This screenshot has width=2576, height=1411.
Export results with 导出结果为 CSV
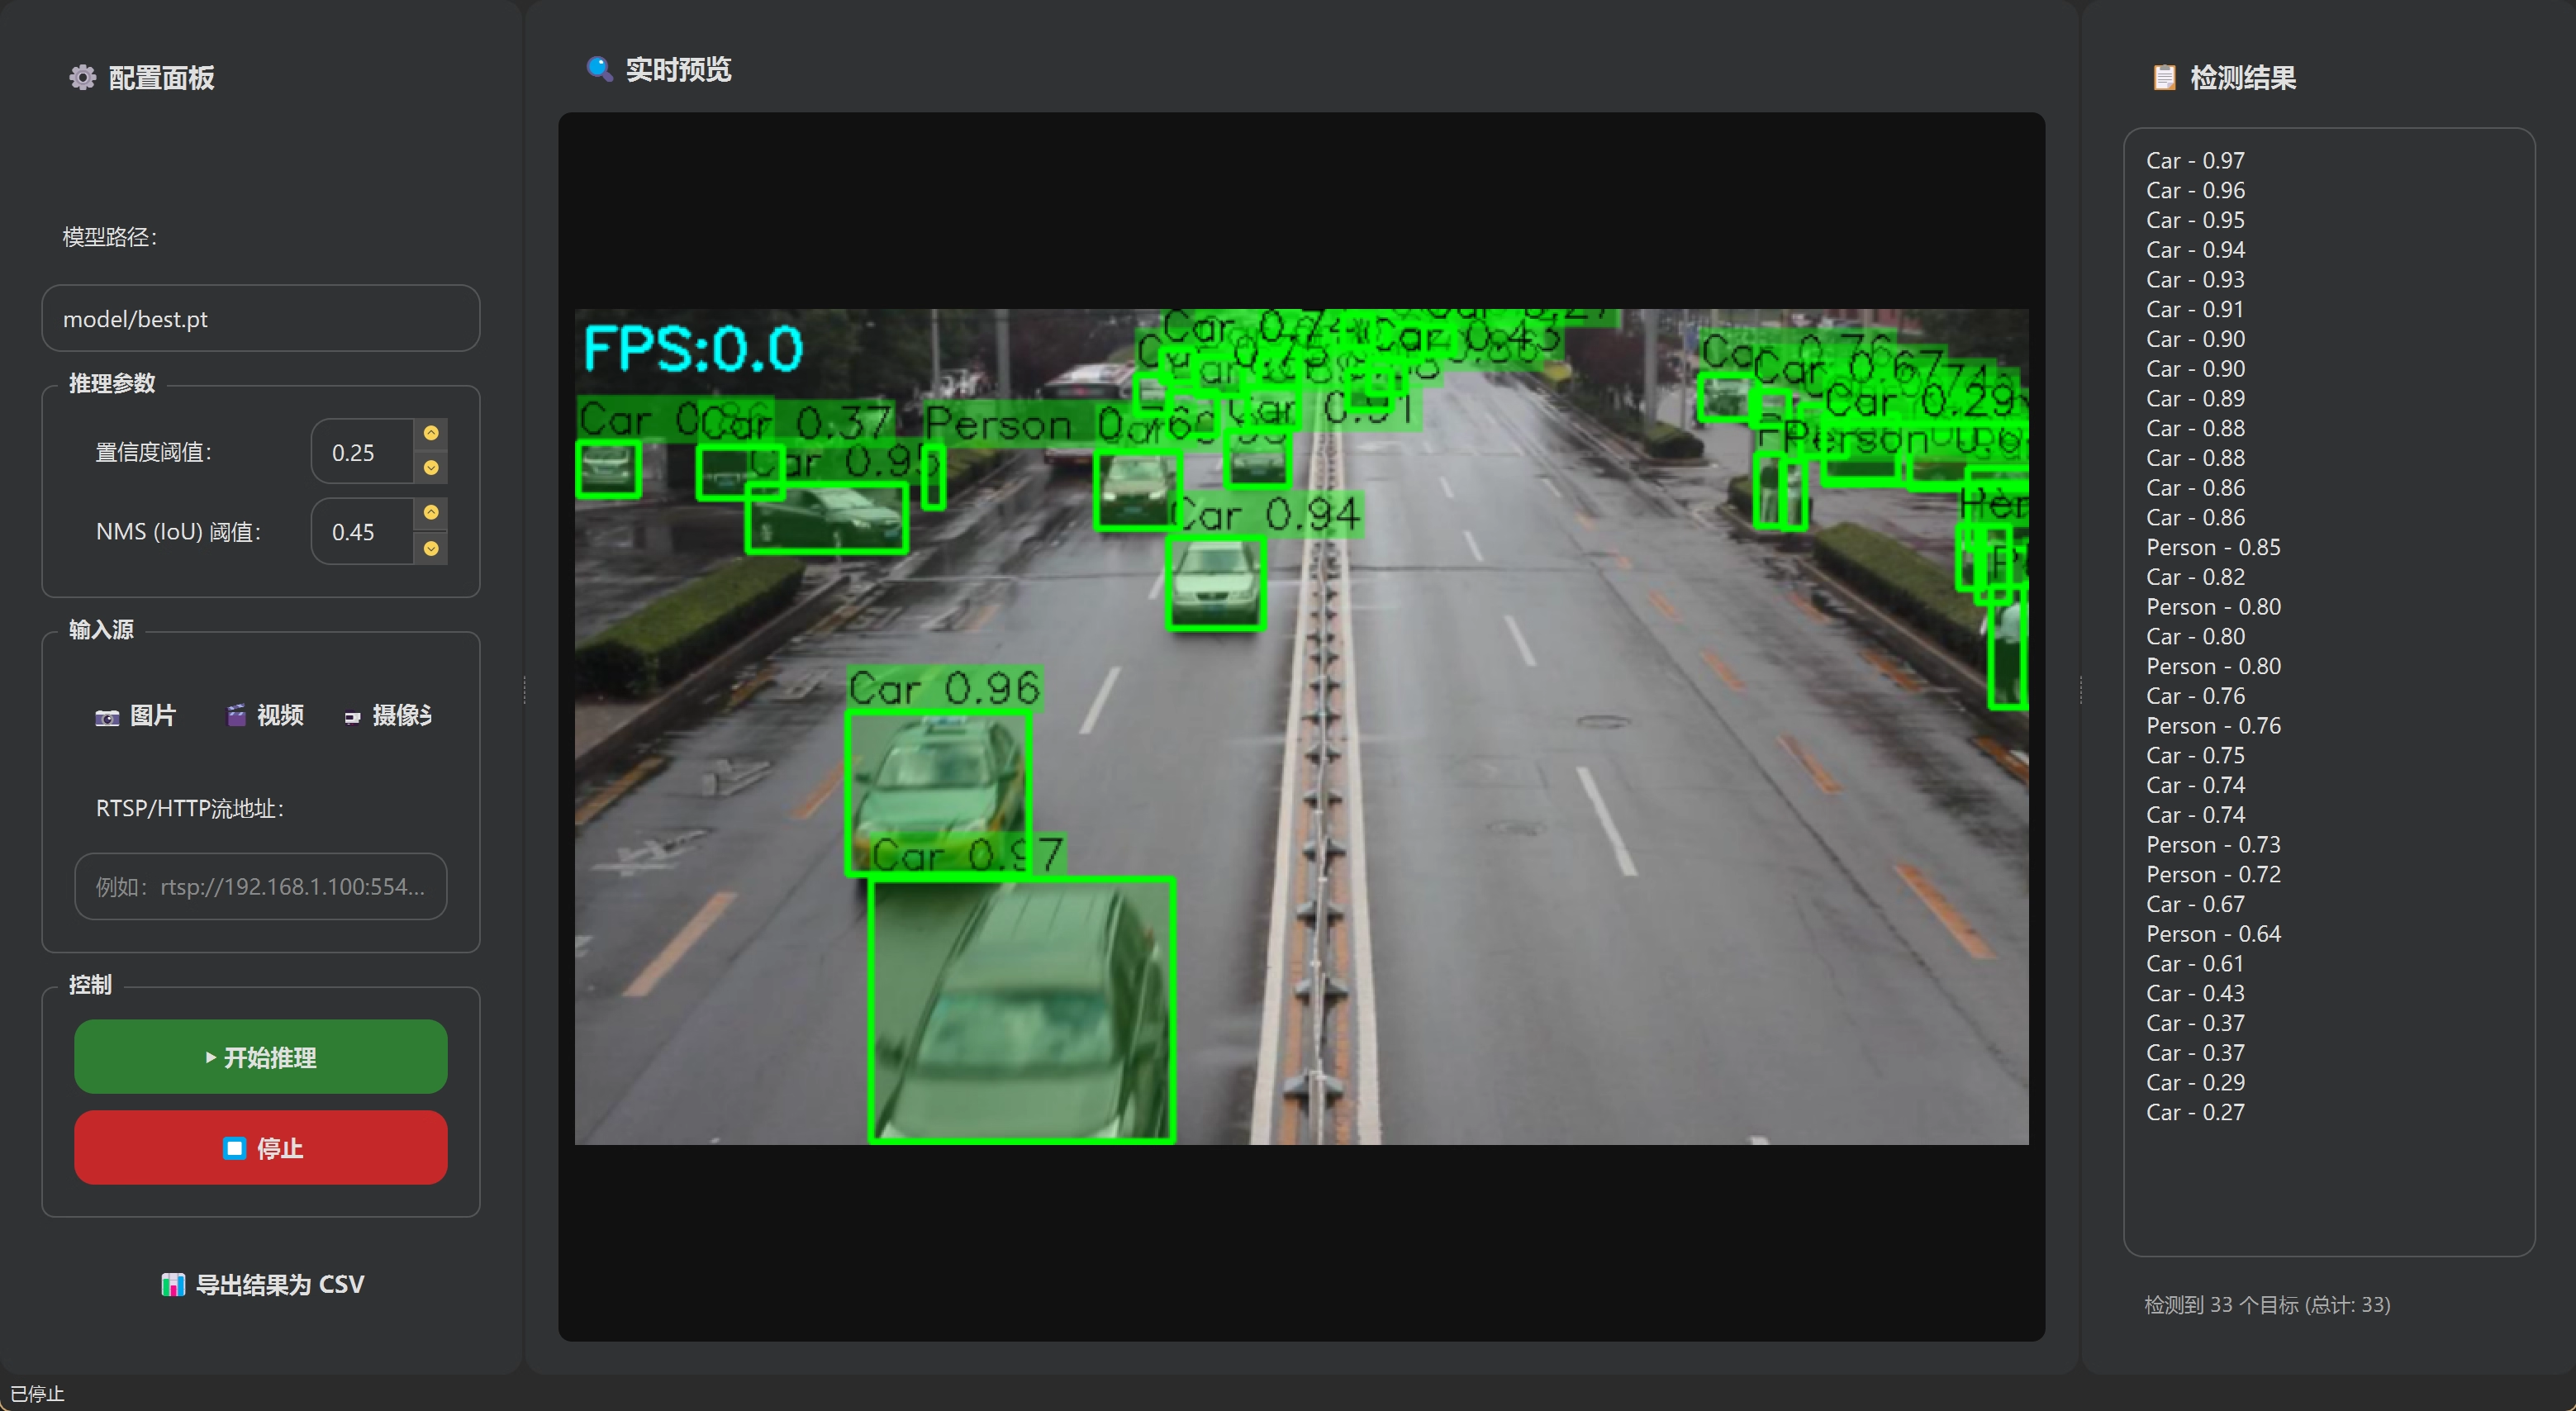coord(262,1284)
